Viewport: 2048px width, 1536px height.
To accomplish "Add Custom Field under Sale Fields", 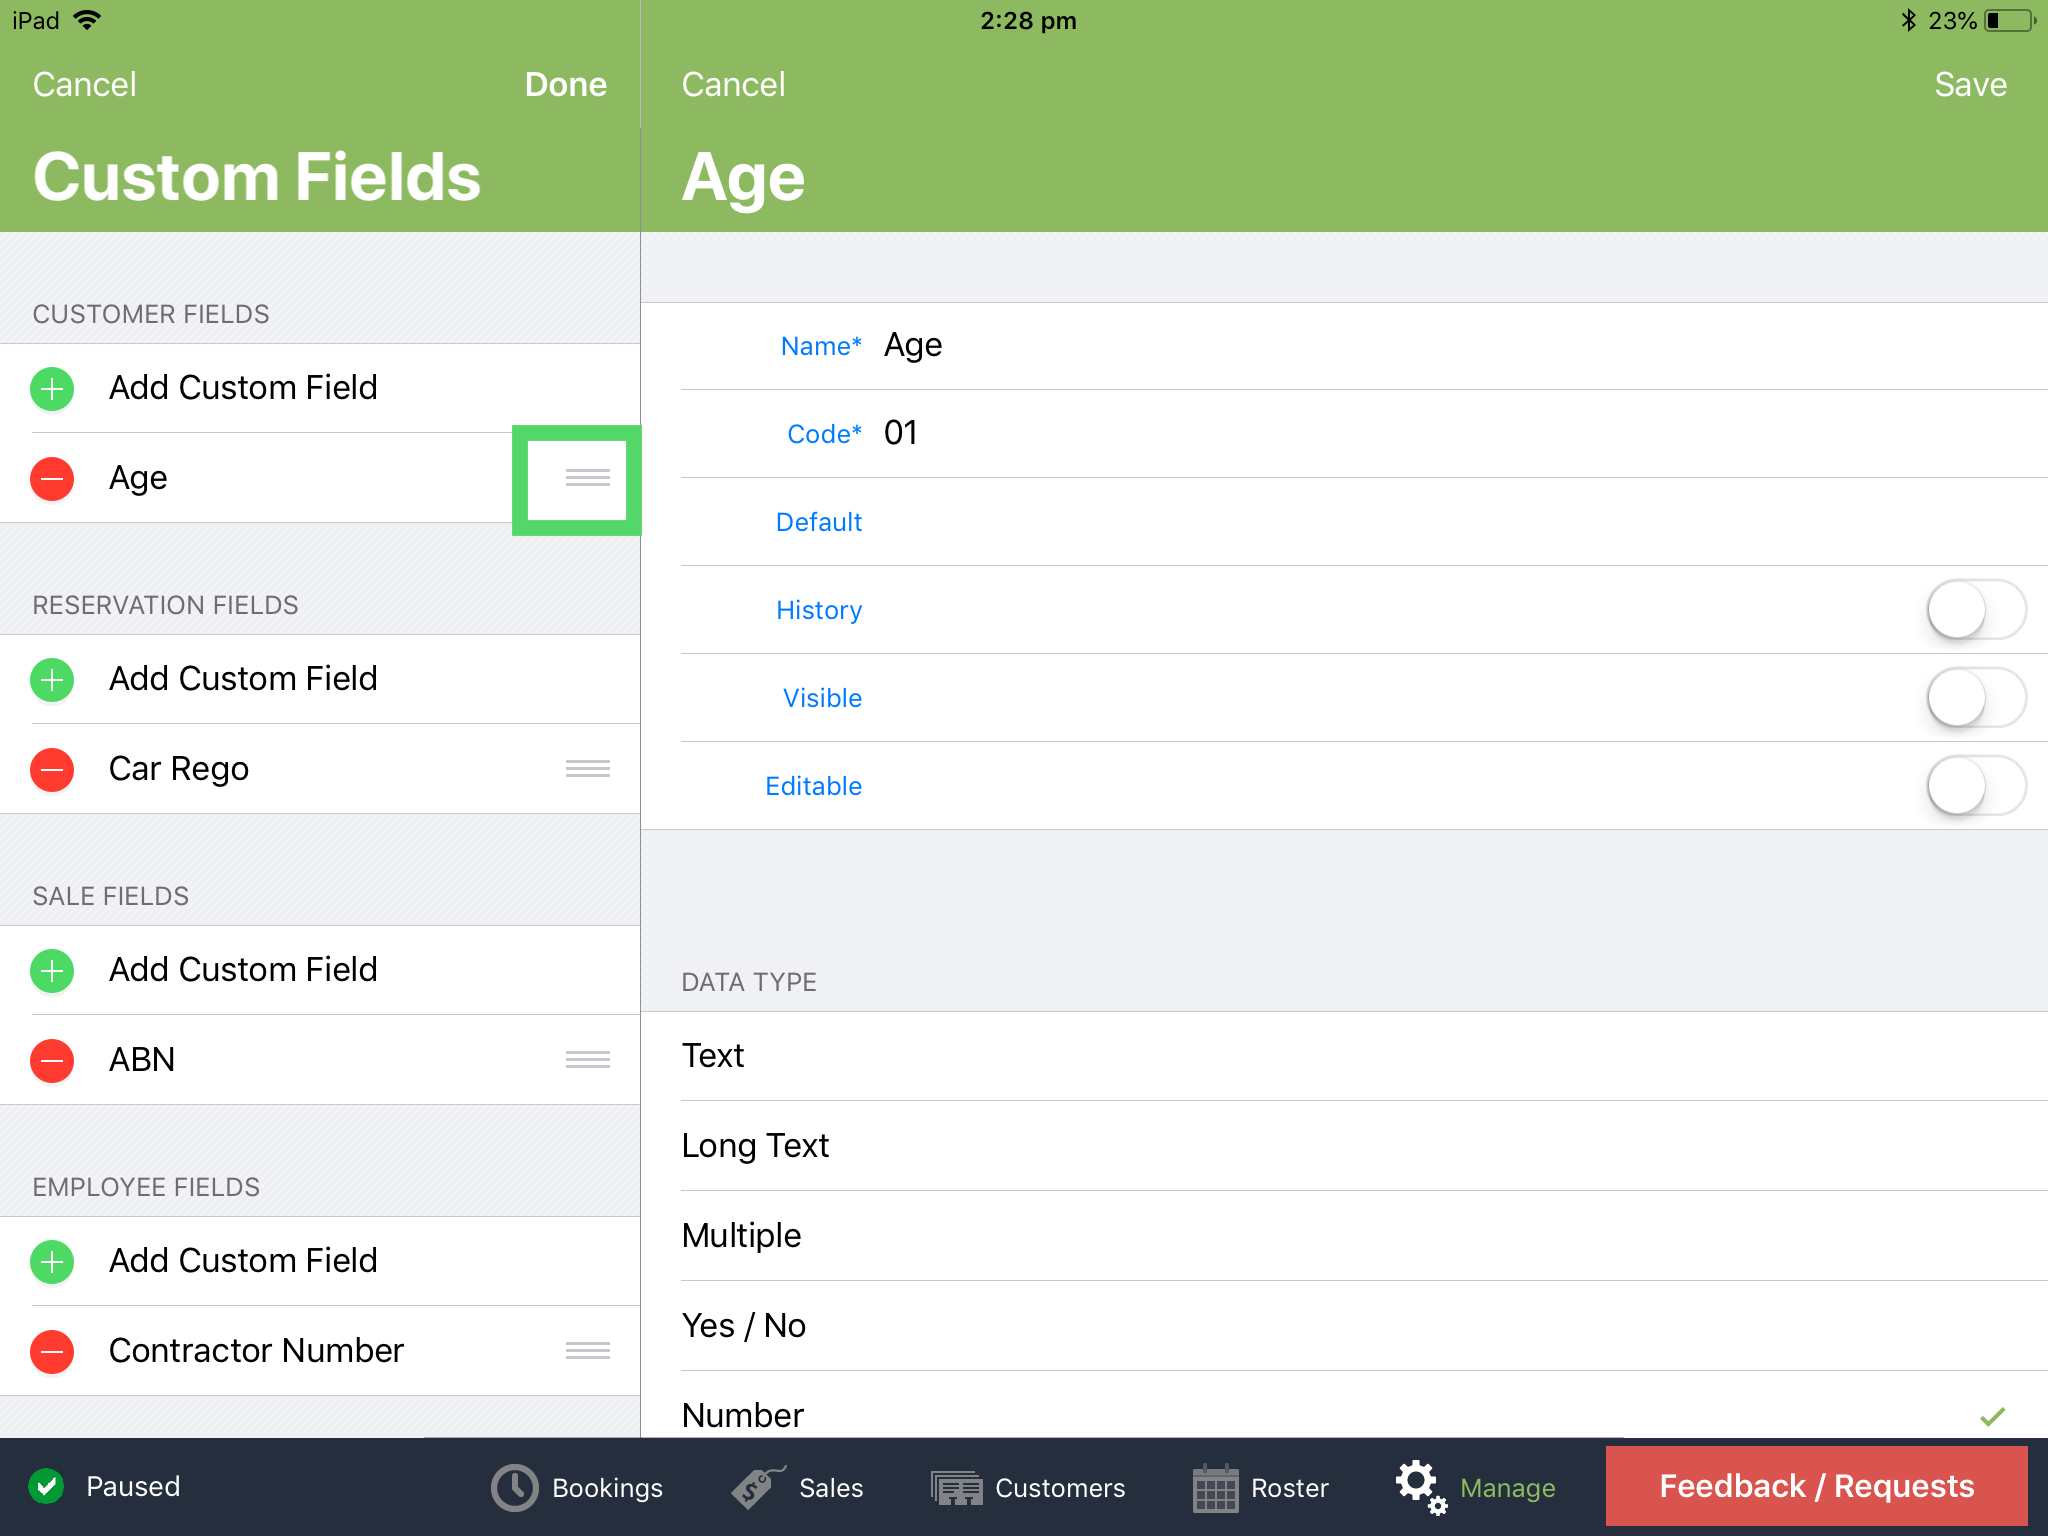I will coord(320,970).
